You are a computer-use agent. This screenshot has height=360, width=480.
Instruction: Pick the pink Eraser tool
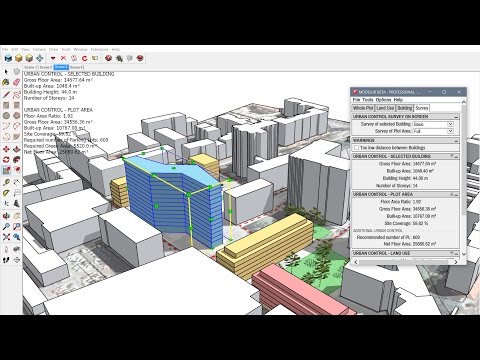click(x=17, y=82)
